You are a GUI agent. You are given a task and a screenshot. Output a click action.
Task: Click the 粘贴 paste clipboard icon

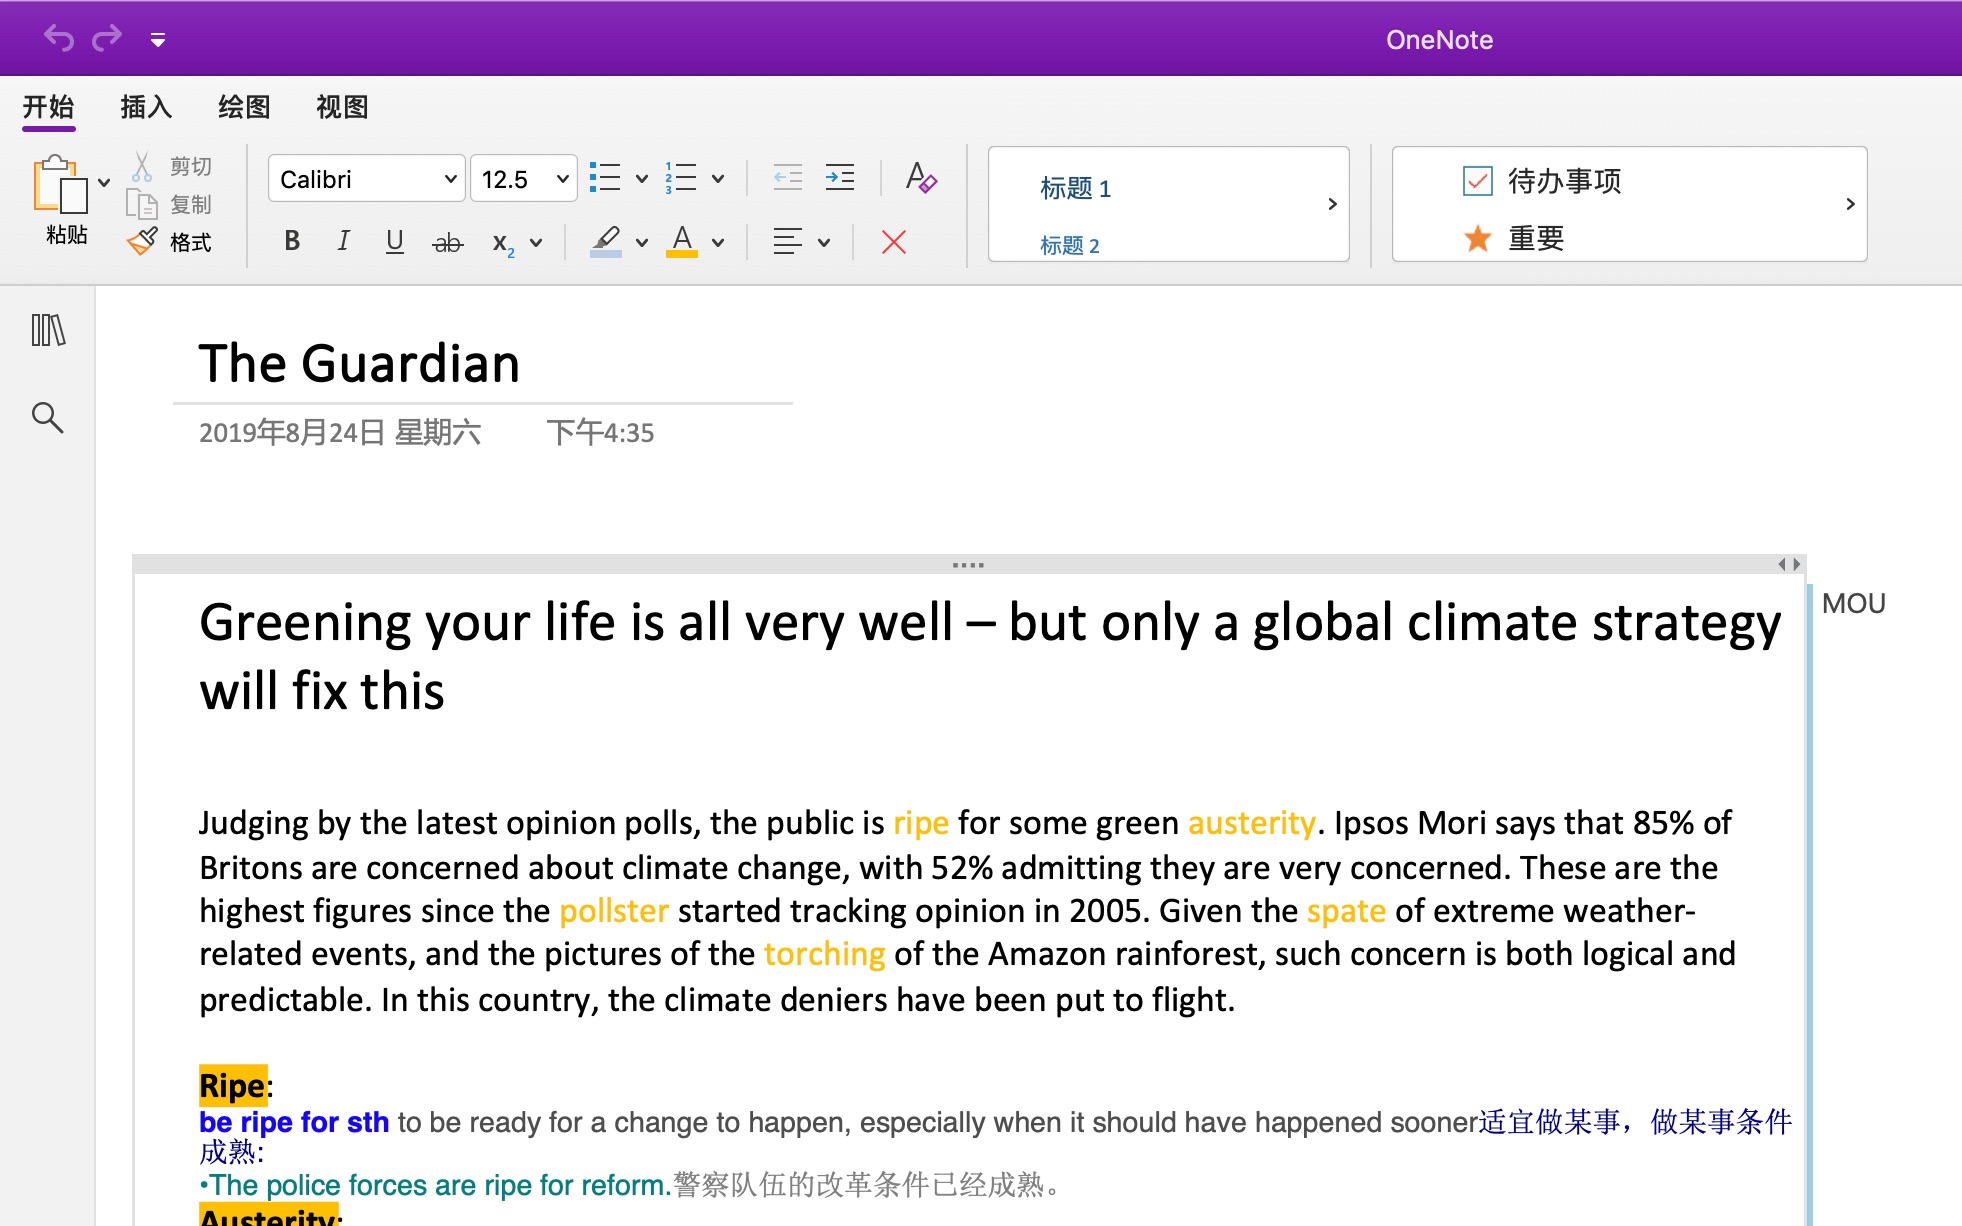coord(61,184)
